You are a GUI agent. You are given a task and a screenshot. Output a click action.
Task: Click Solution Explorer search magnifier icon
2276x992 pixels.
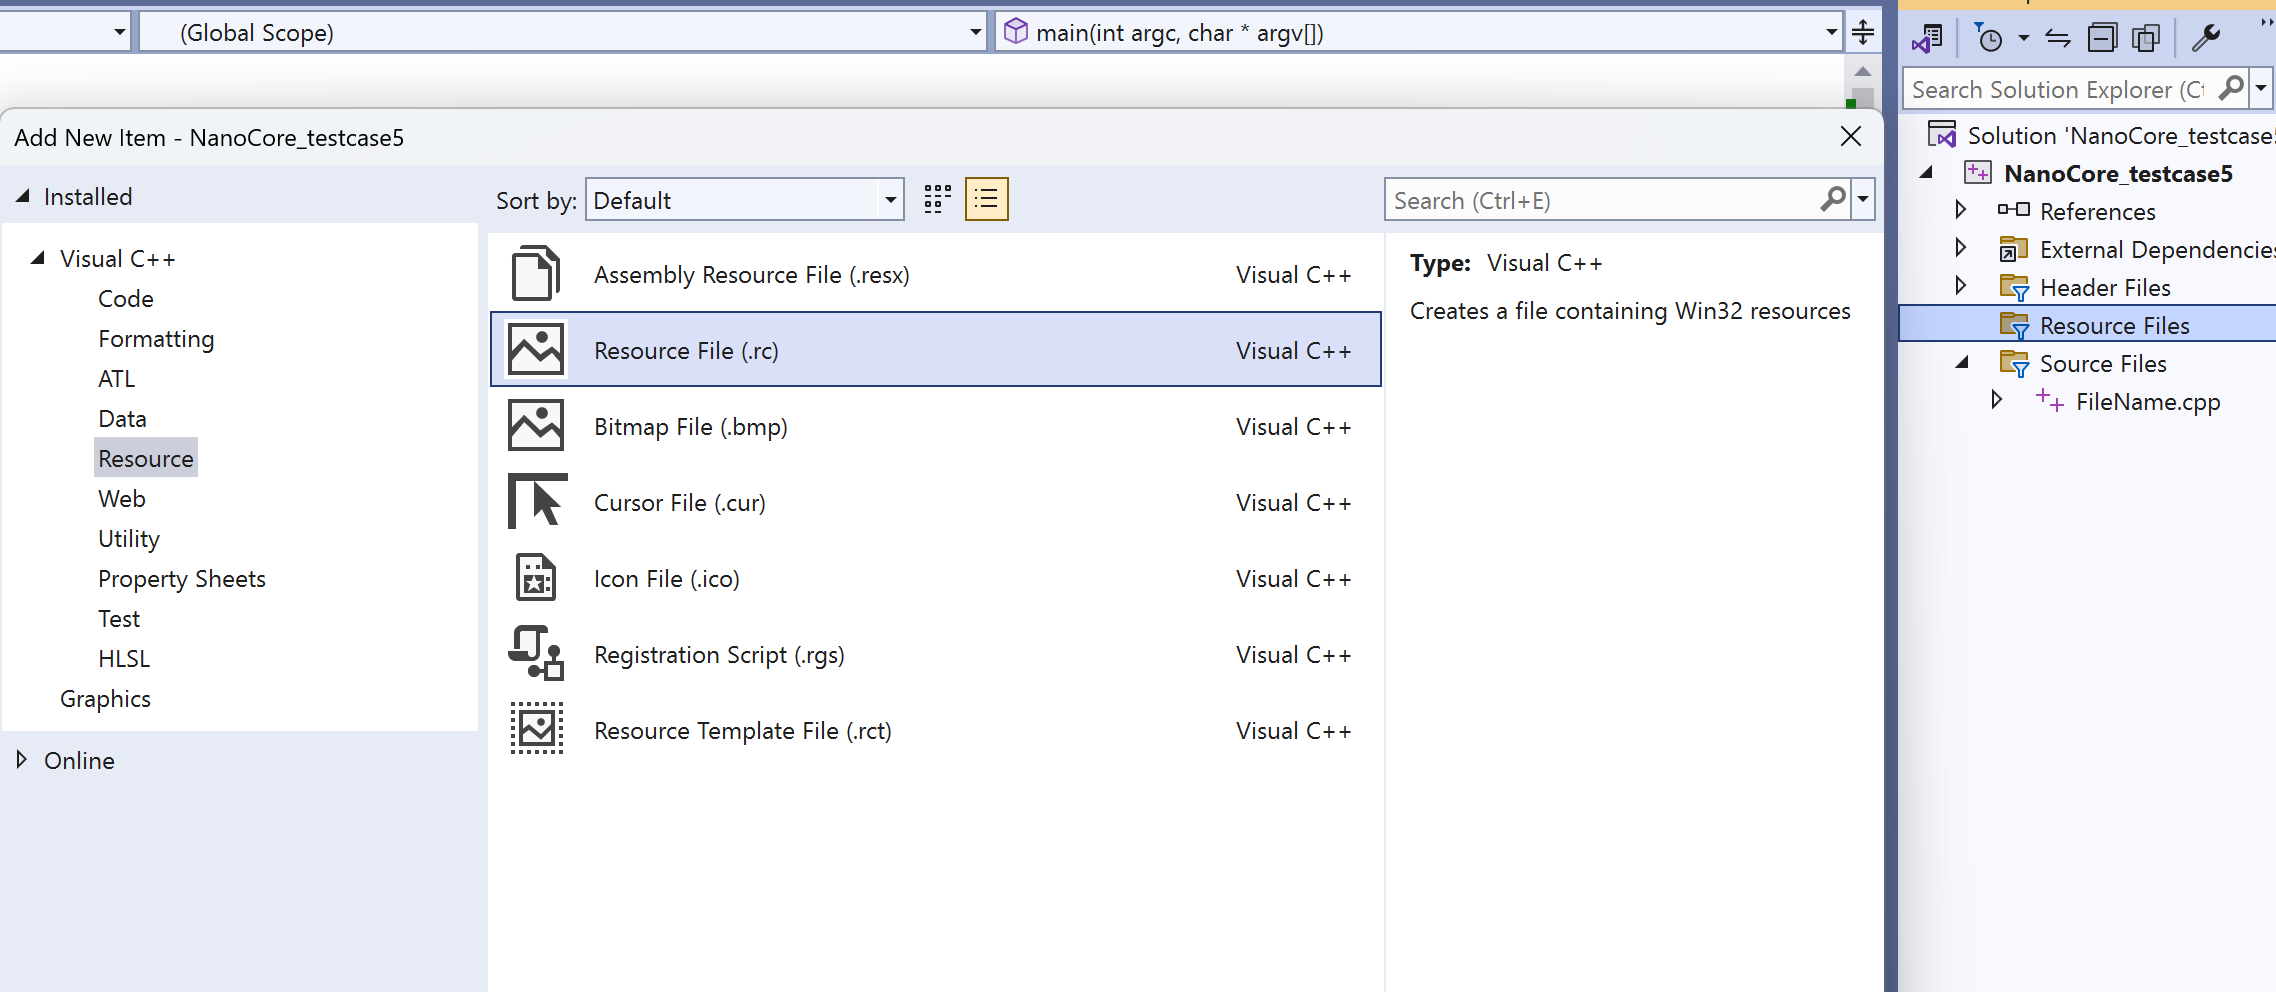click(x=2230, y=89)
